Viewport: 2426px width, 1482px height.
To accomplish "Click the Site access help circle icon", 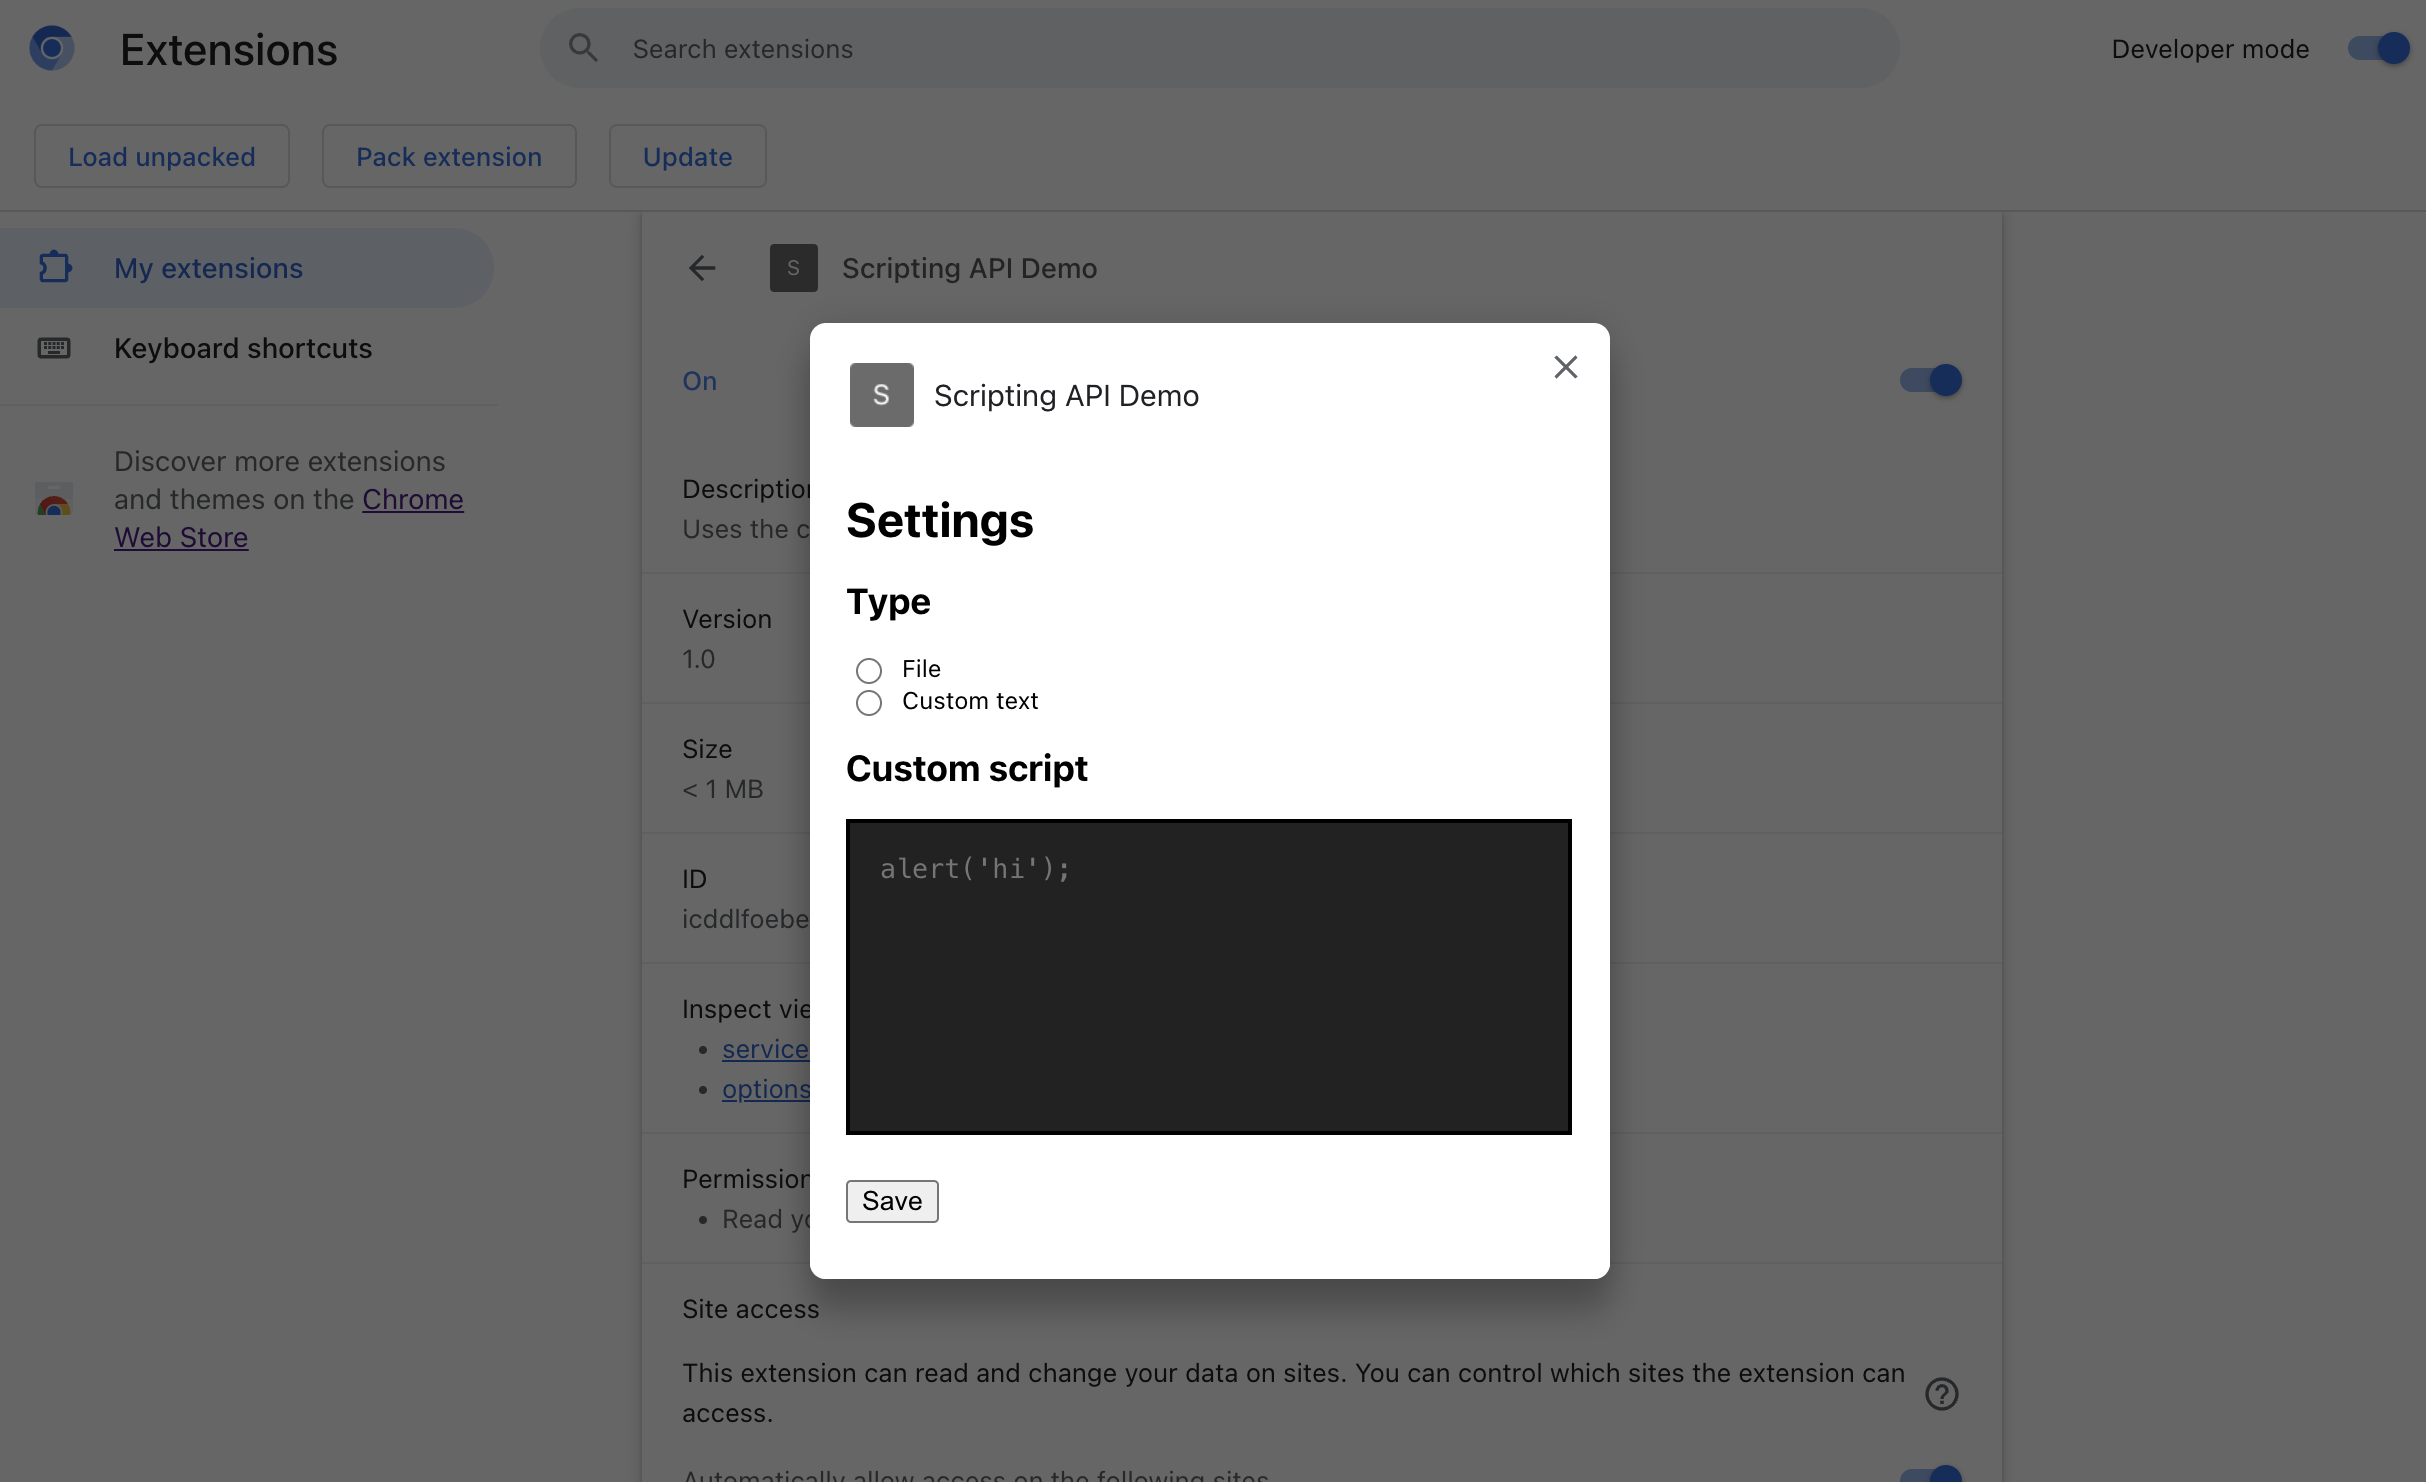I will (x=1941, y=1394).
